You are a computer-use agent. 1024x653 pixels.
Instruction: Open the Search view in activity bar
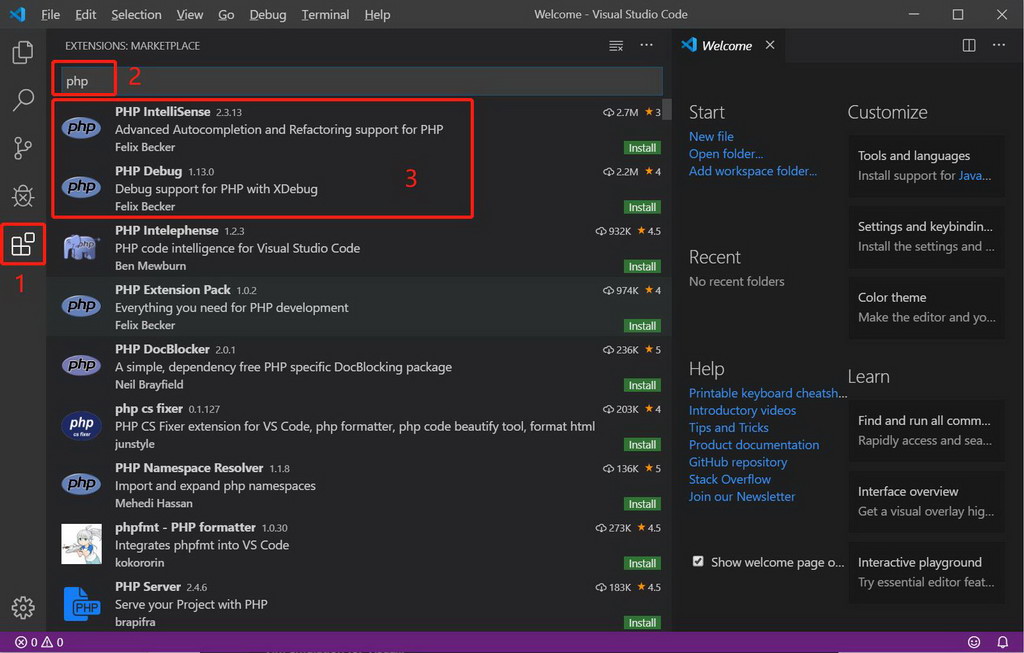[23, 100]
